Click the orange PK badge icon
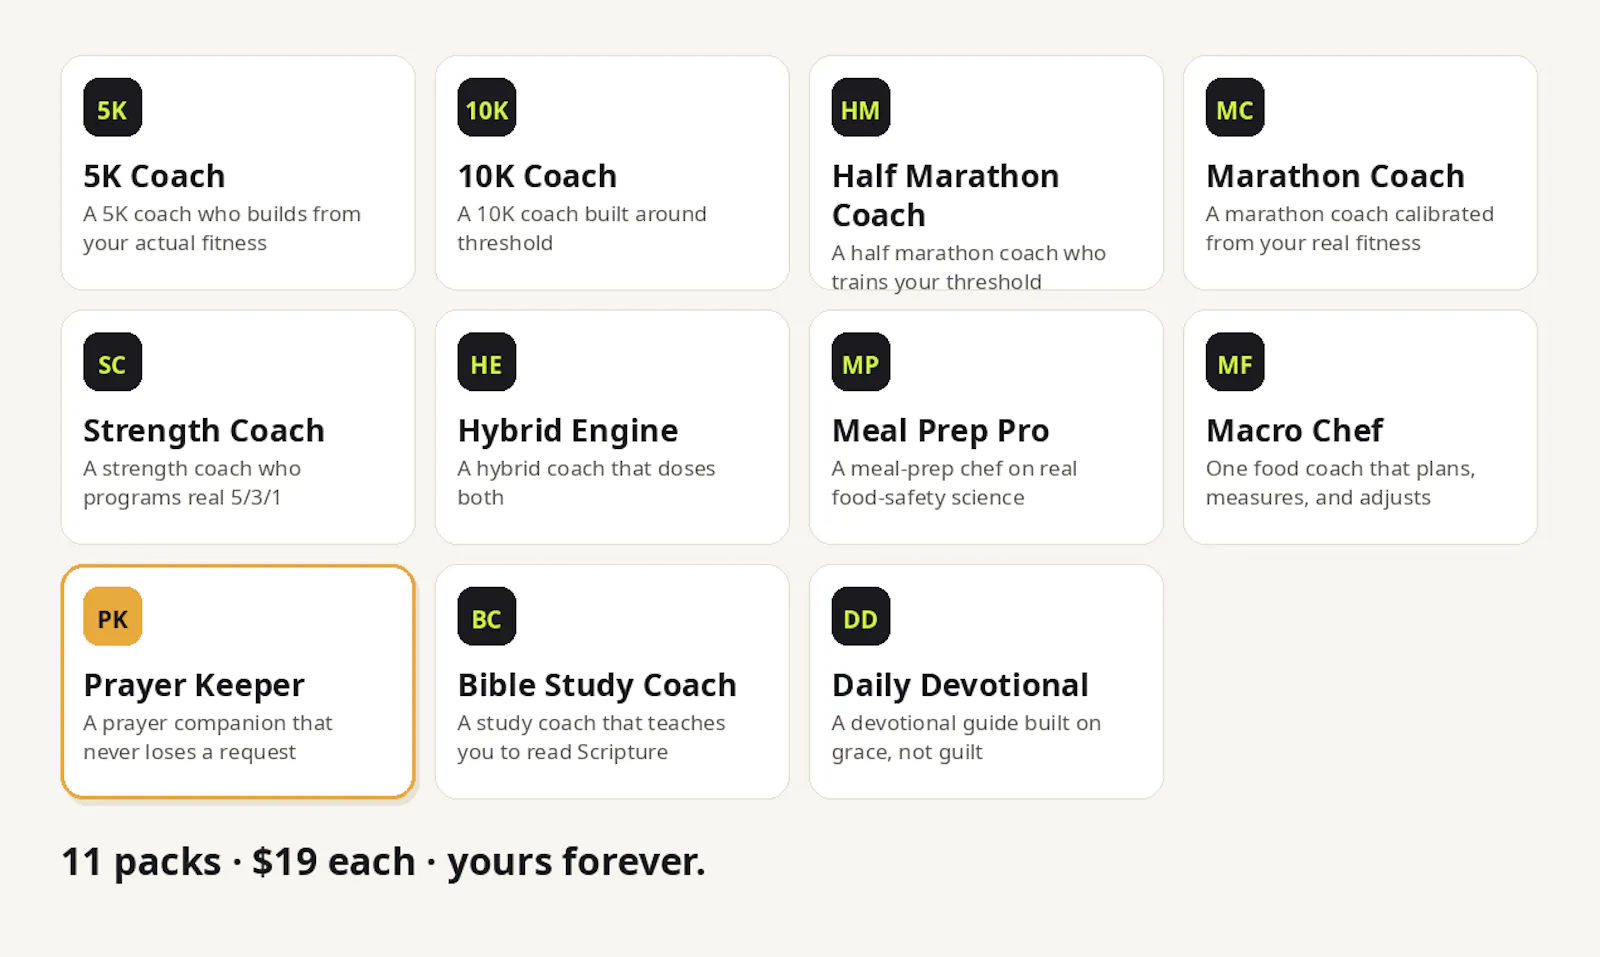Image resolution: width=1600 pixels, height=957 pixels. [x=112, y=616]
